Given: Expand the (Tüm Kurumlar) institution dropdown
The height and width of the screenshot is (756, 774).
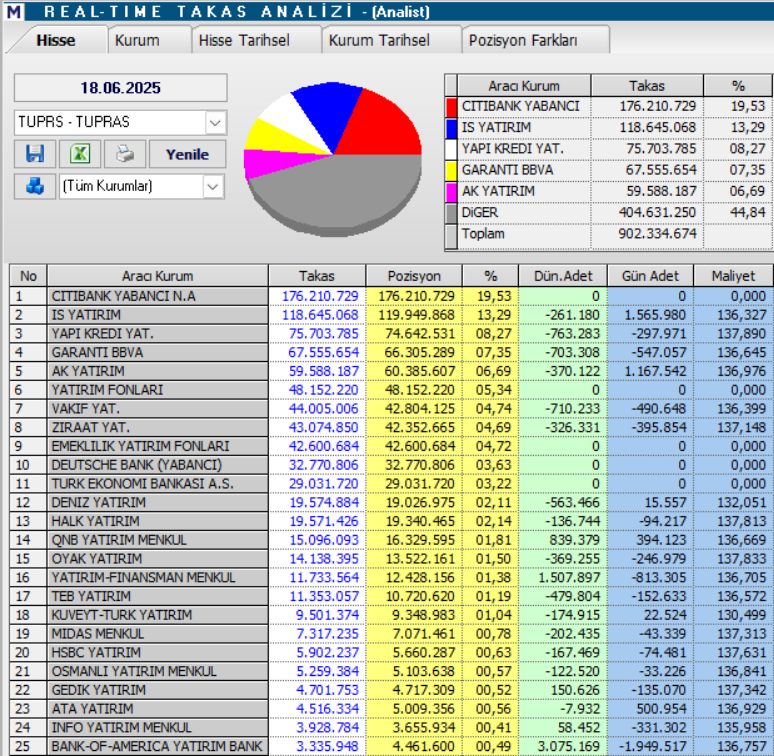Looking at the screenshot, I should [213, 186].
